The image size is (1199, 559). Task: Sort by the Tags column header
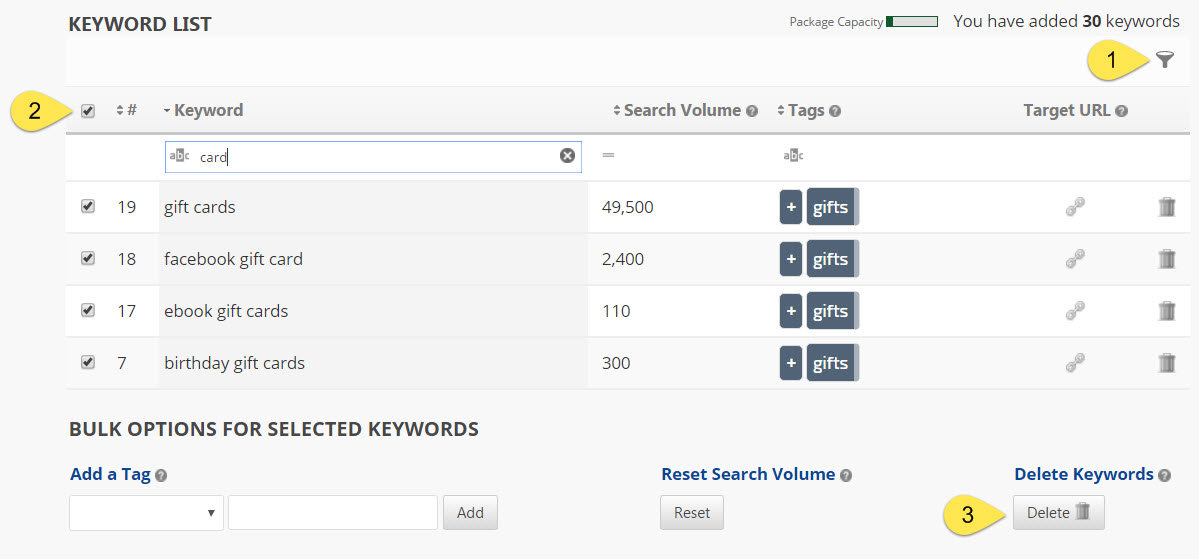[805, 110]
